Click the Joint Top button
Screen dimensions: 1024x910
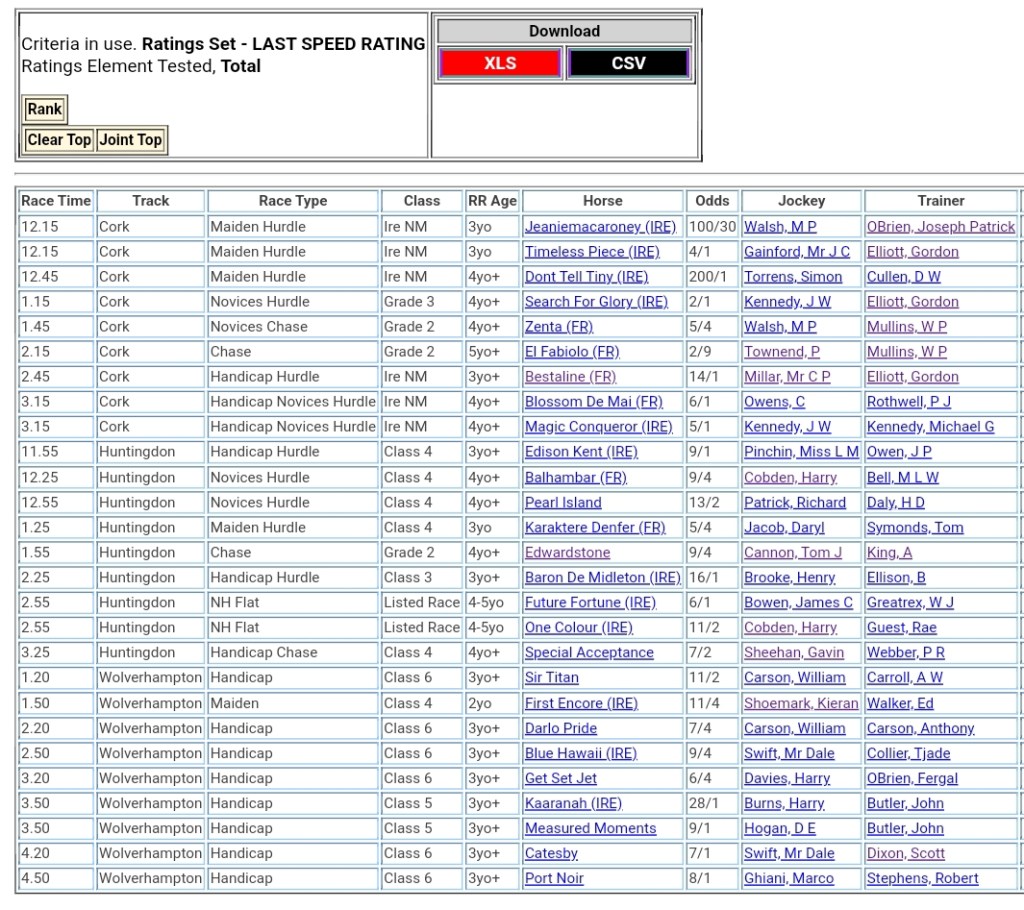[x=130, y=140]
